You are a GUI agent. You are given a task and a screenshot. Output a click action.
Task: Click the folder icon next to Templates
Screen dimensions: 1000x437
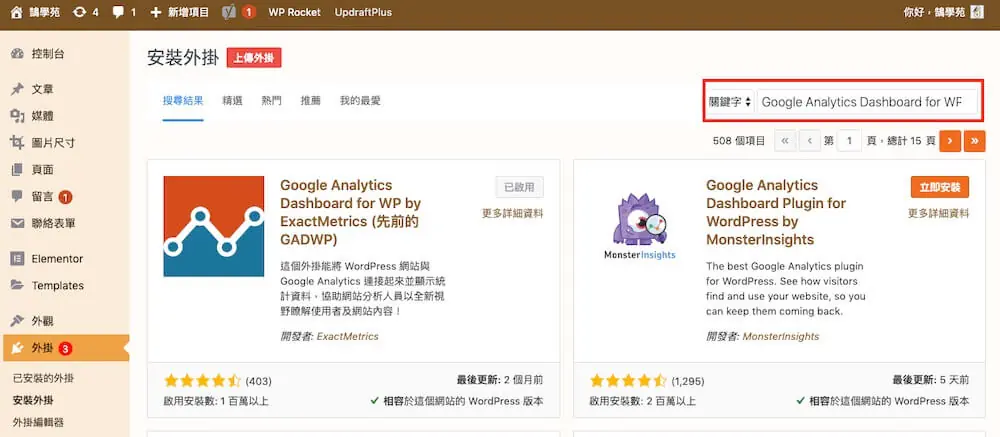pyautogui.click(x=17, y=285)
